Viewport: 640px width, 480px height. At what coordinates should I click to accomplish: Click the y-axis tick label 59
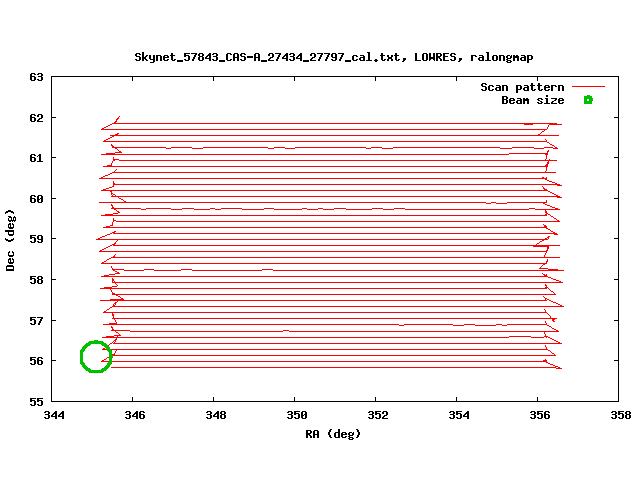pyautogui.click(x=36, y=239)
